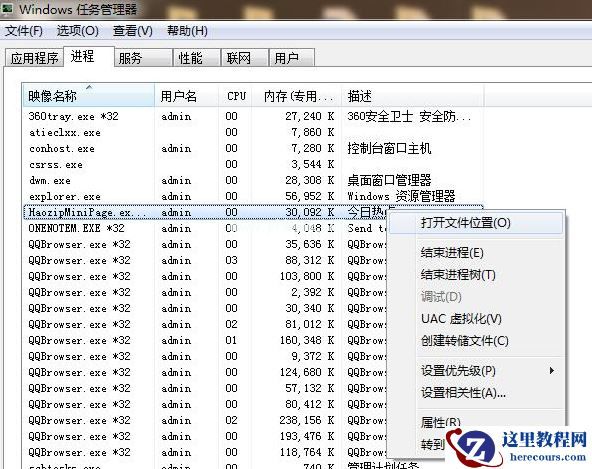Switch to the 服务 tab
The width and height of the screenshot is (592, 469).
pyautogui.click(x=143, y=58)
